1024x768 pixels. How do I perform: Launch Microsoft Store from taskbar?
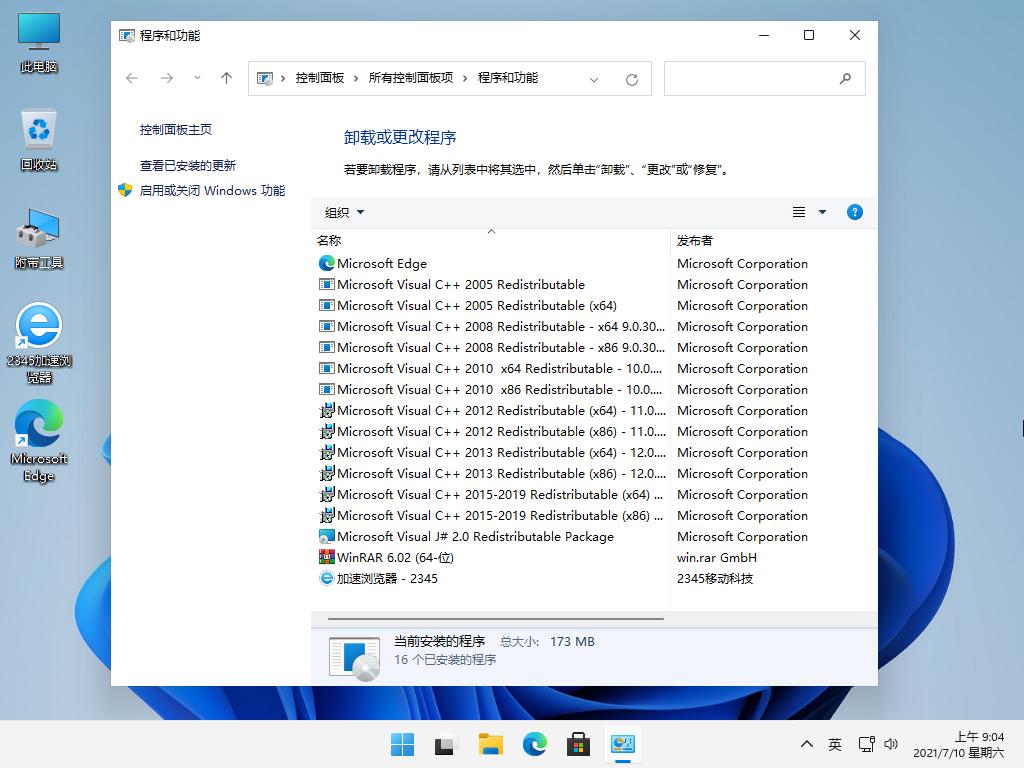579,744
